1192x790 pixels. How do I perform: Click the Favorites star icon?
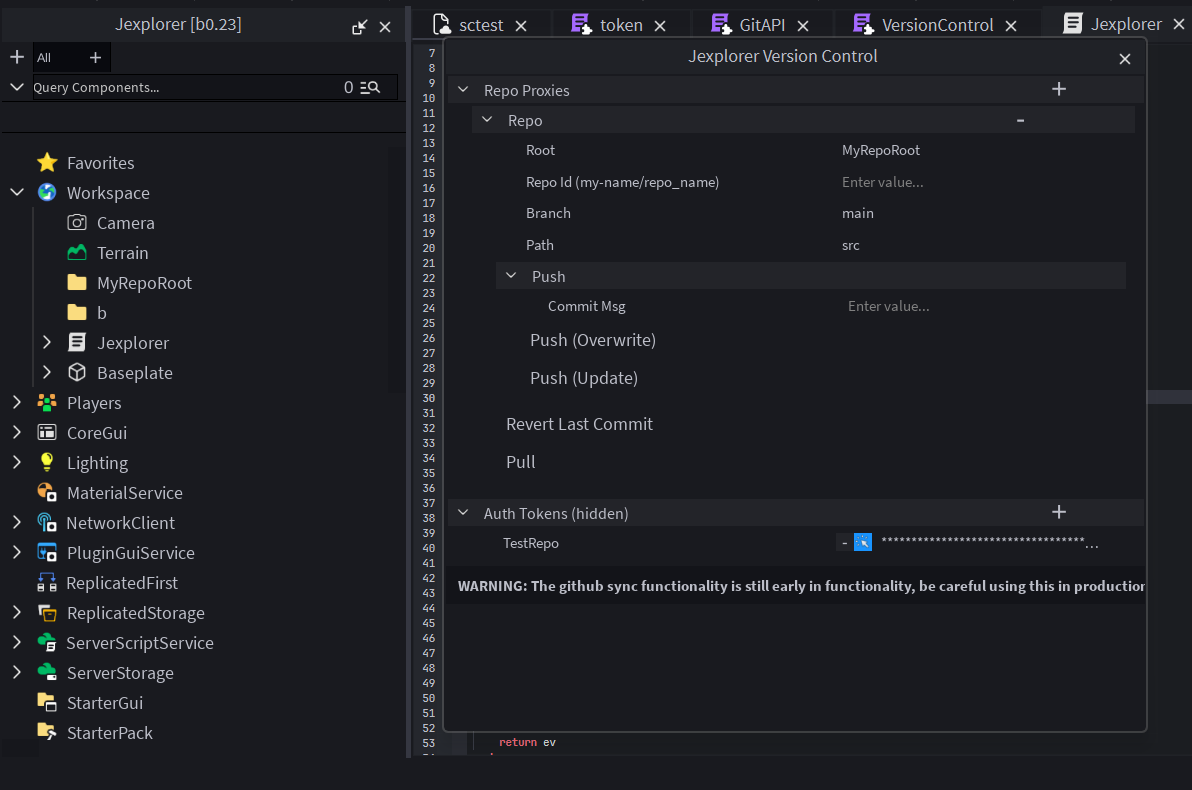(x=47, y=162)
